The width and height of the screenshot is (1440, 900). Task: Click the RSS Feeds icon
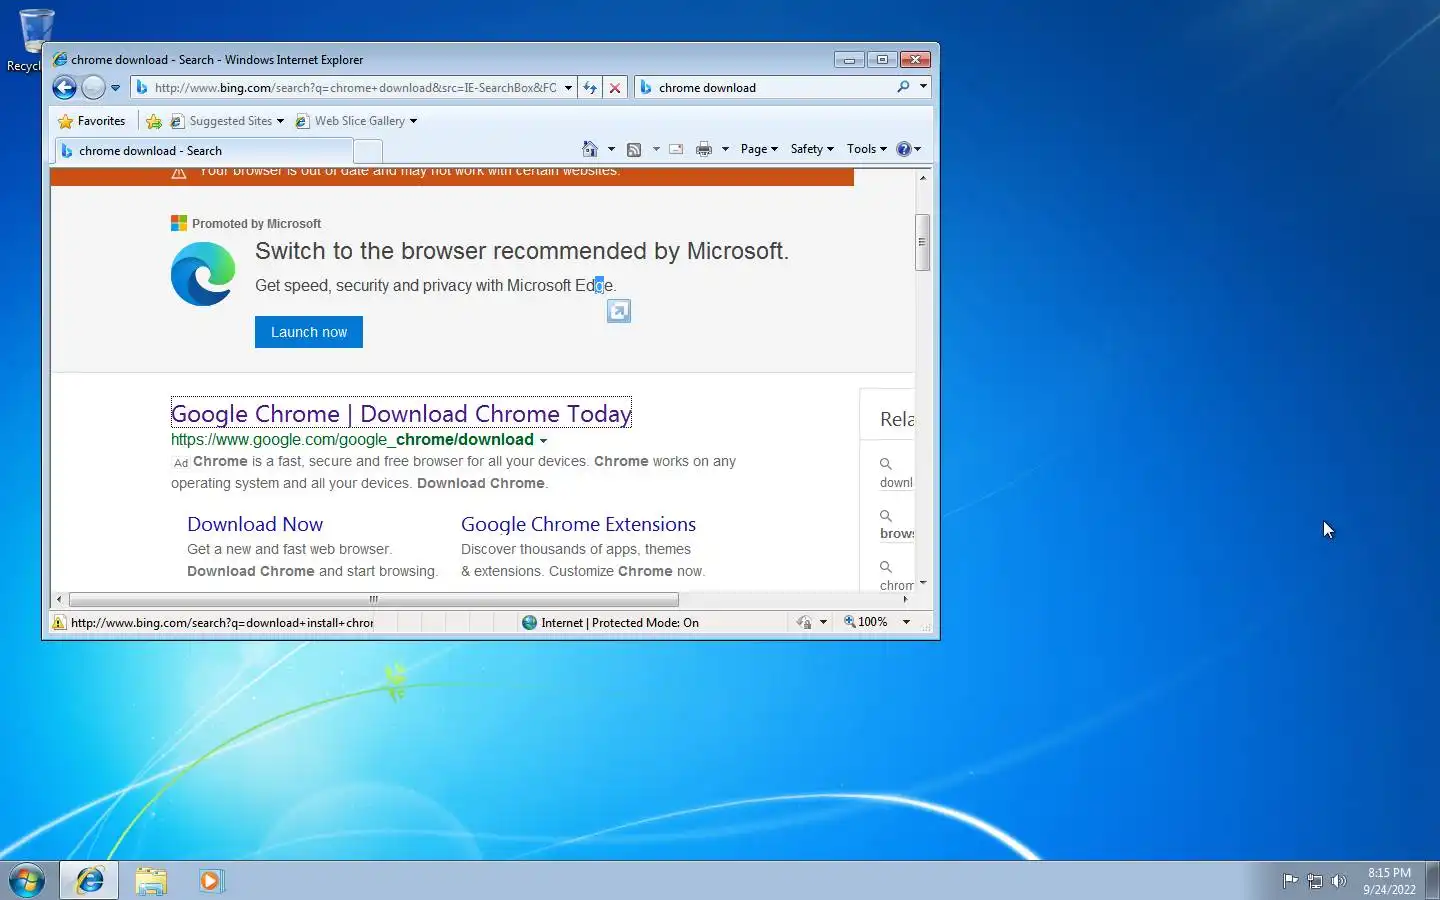(634, 149)
